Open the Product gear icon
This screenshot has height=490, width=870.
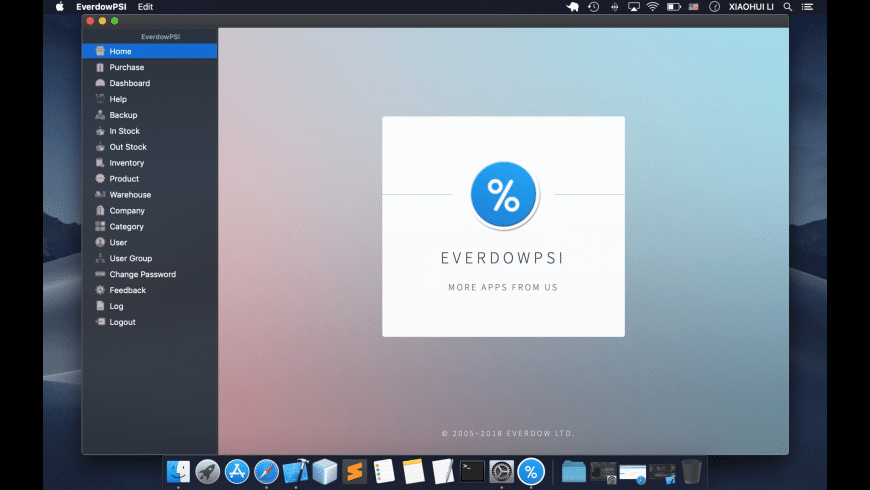click(x=100, y=179)
